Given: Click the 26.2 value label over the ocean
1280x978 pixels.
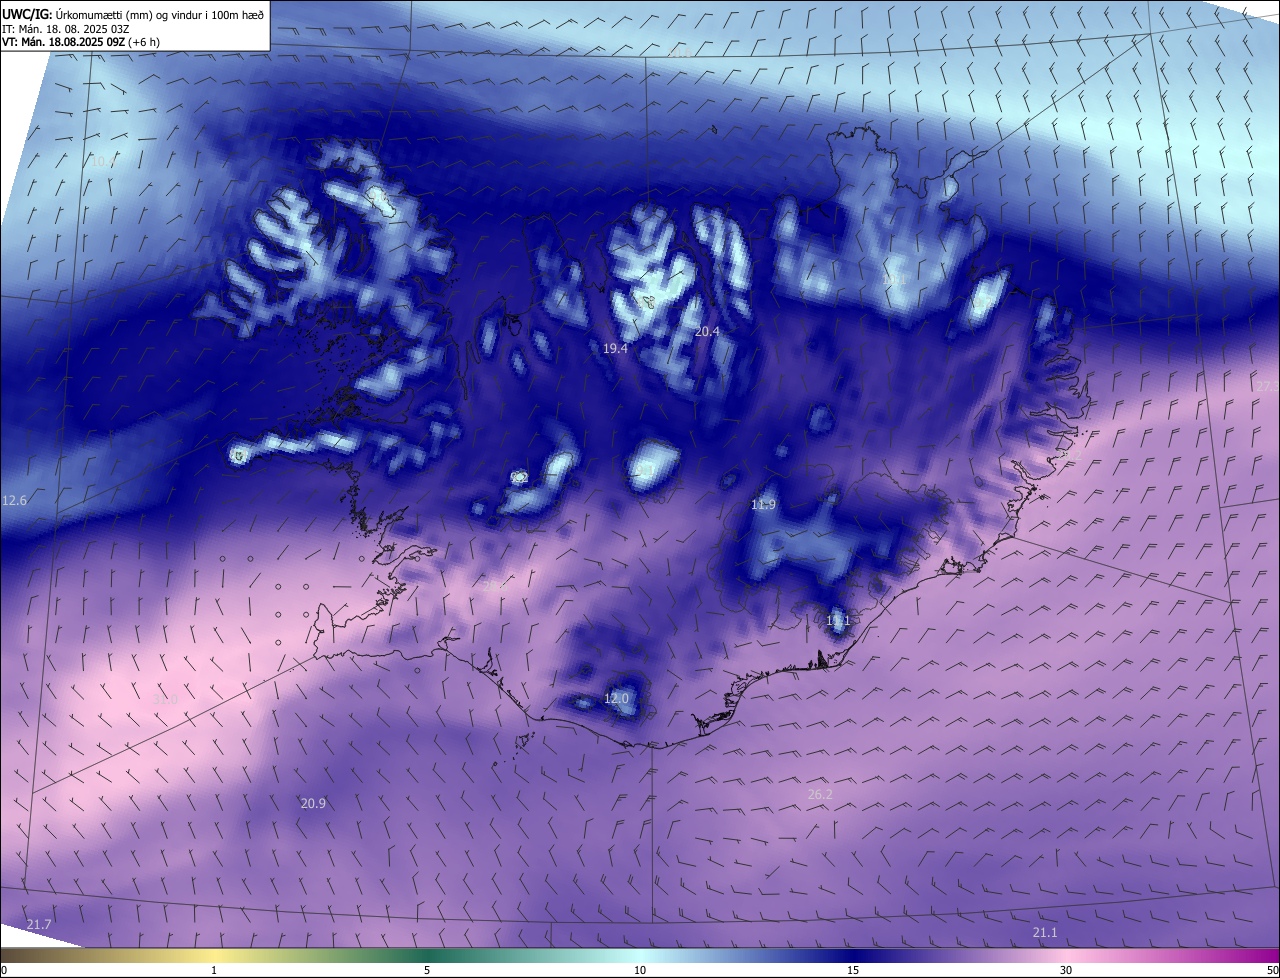Looking at the screenshot, I should pos(820,794).
